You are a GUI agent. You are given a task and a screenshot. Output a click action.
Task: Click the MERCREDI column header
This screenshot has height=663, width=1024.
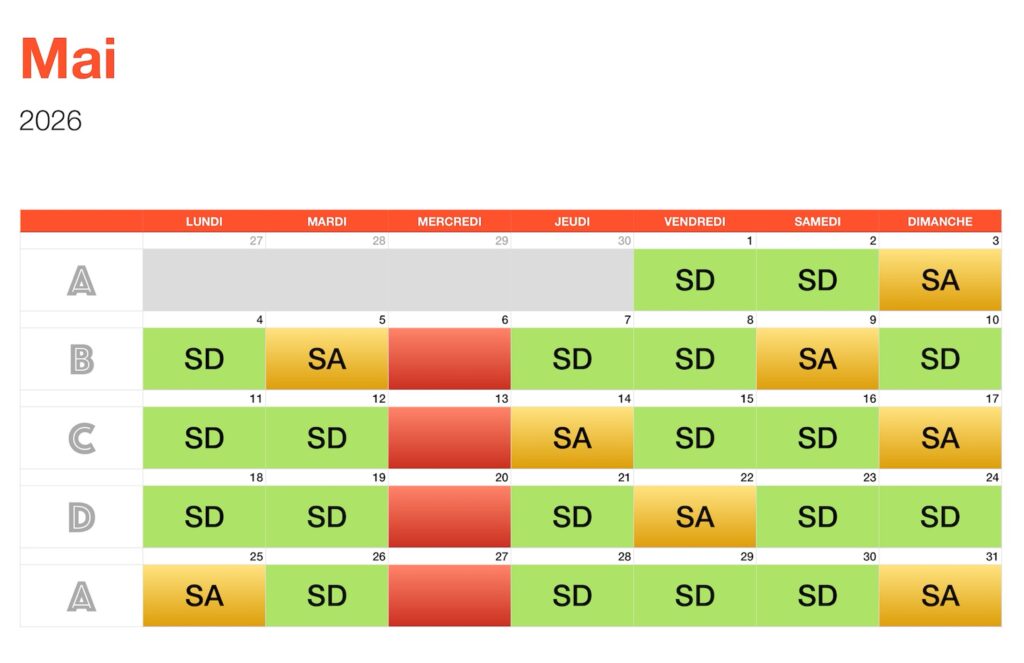pos(449,221)
